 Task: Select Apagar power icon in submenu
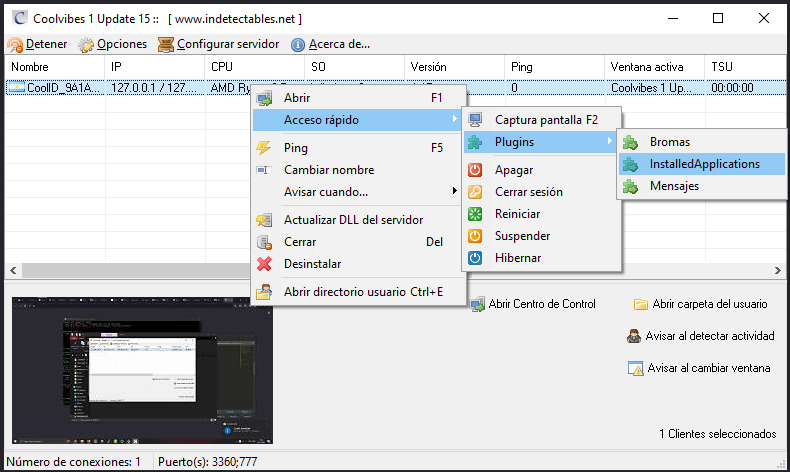(476, 170)
